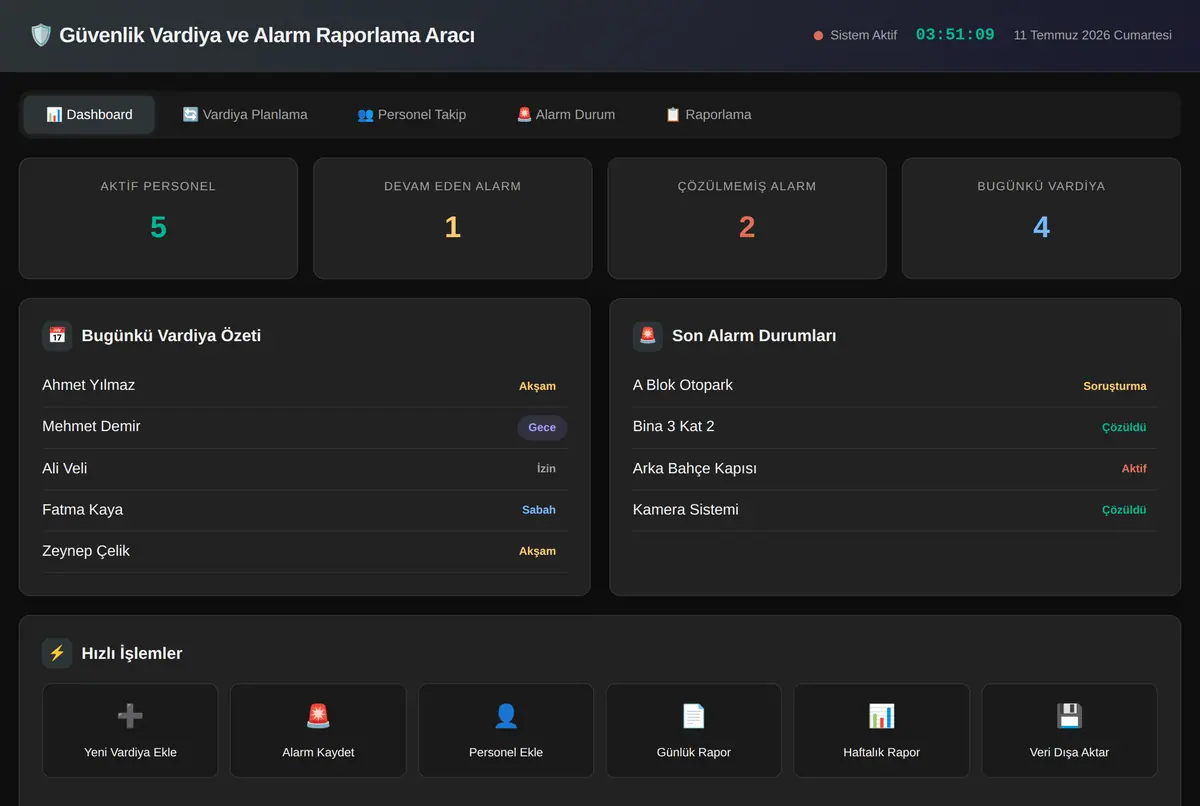Click the Soruşturma status for A Blok Otopark
The width and height of the screenshot is (1200, 806).
pyautogui.click(x=1115, y=386)
